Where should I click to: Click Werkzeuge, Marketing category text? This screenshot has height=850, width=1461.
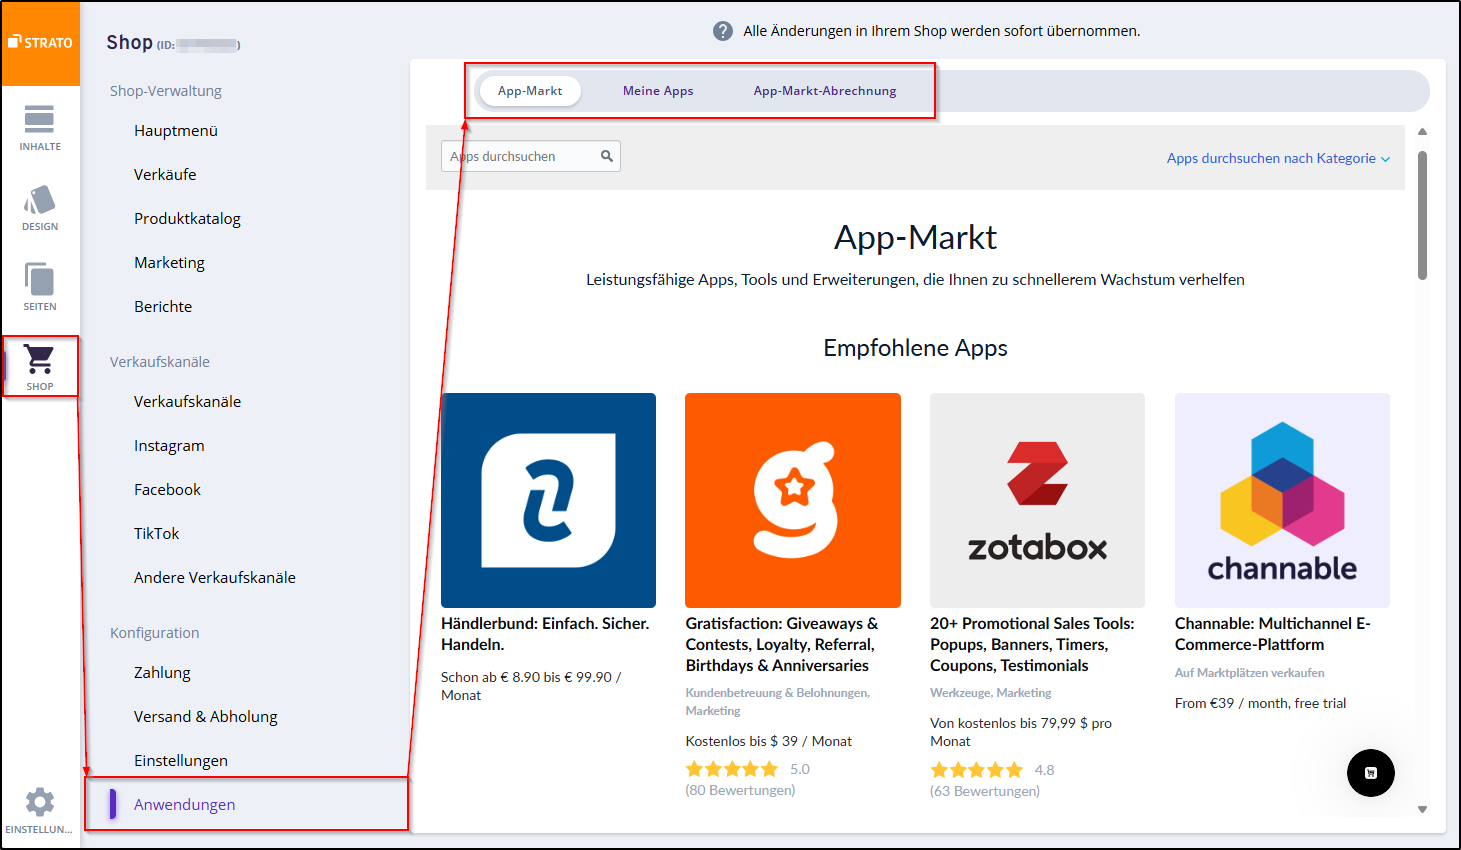click(991, 693)
